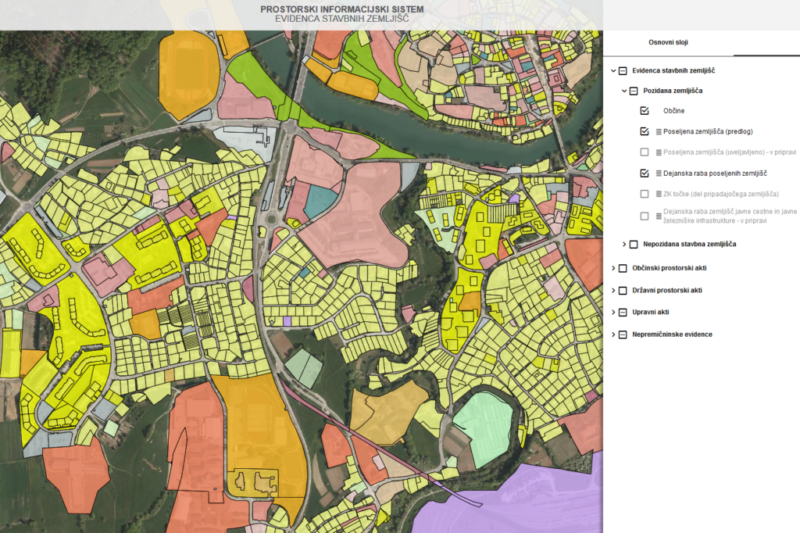The width and height of the screenshot is (800, 533).
Task: Click the Občinski prostorski akti label
Action: [669, 268]
